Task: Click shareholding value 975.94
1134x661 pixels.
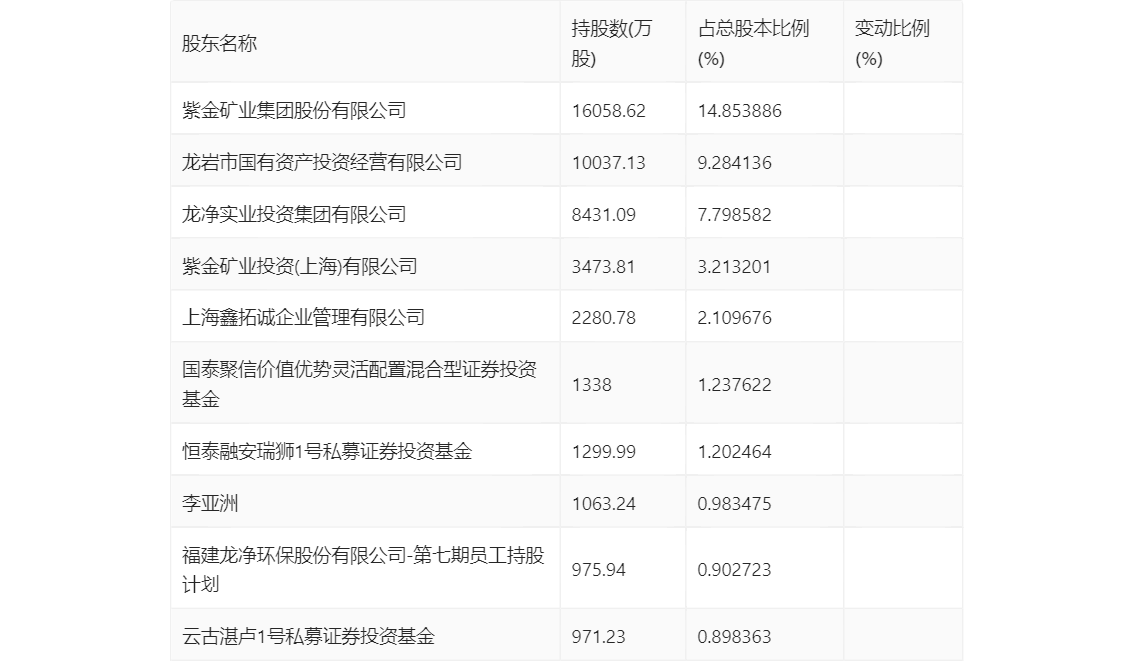Action: coord(599,570)
